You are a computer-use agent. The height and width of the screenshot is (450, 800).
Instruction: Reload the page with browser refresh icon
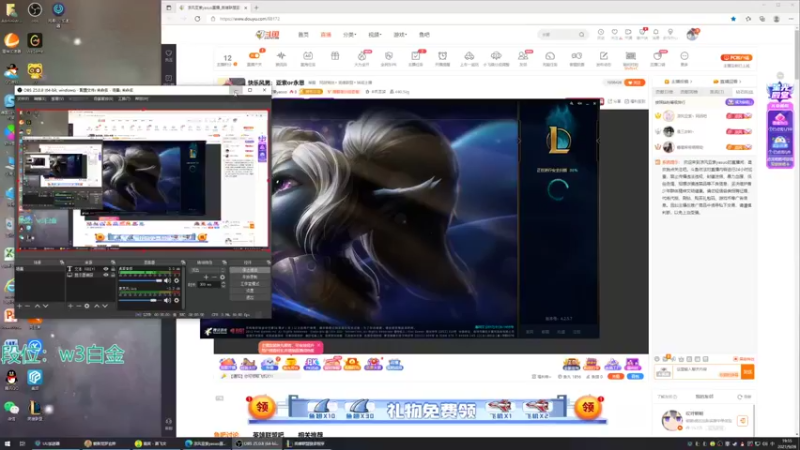[x=197, y=19]
